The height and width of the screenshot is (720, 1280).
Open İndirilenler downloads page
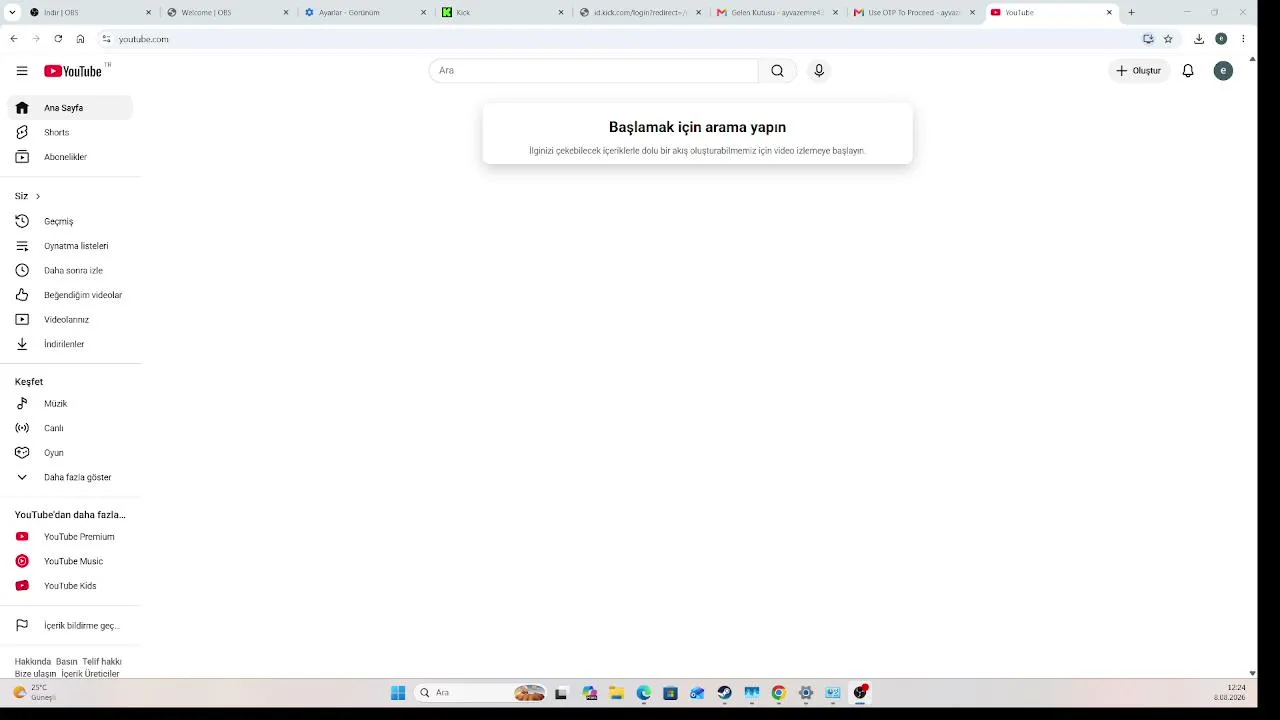(x=70, y=344)
